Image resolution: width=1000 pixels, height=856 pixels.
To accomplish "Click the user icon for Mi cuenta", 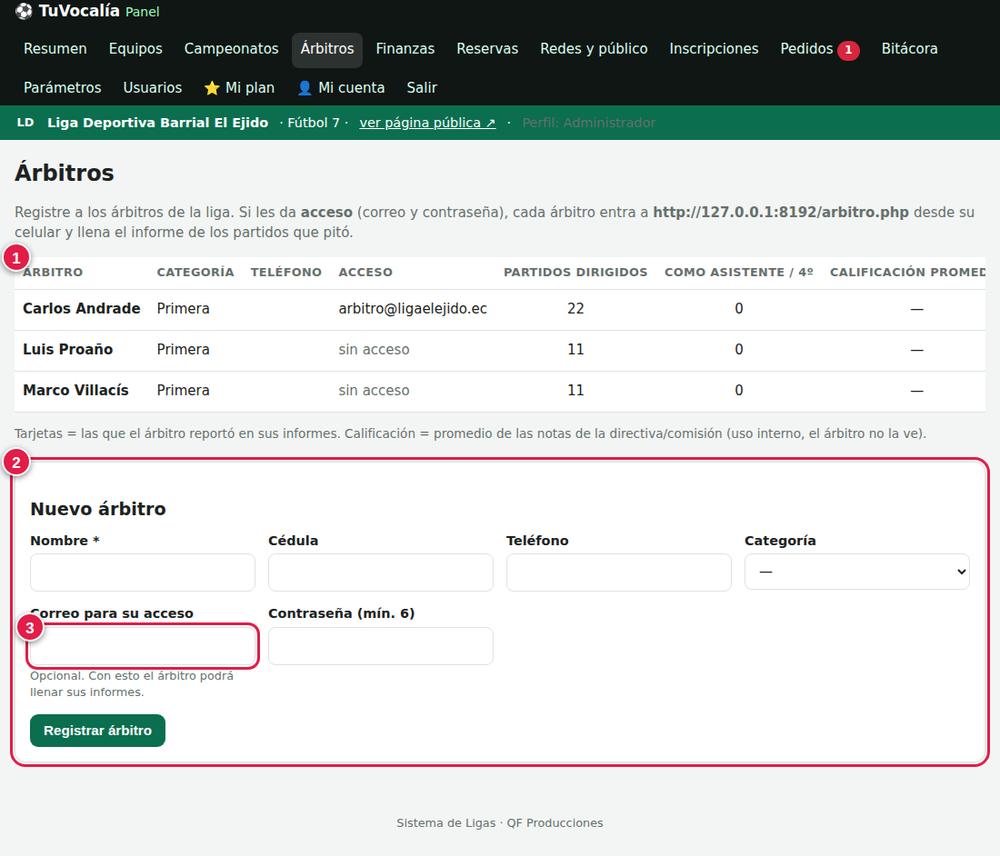I will [305, 88].
